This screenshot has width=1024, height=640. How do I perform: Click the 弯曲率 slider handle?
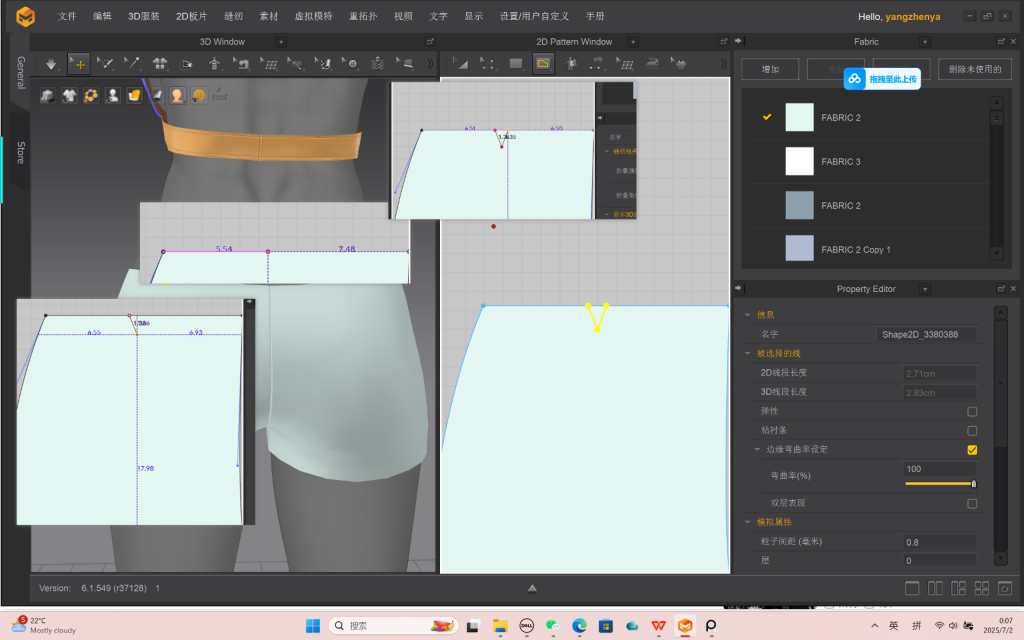pos(973,484)
